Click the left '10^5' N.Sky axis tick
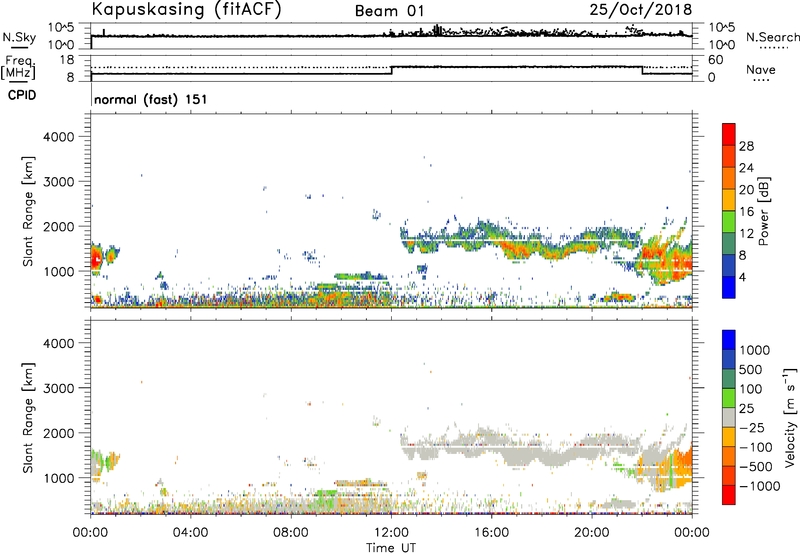The image size is (800, 554). click(61, 27)
